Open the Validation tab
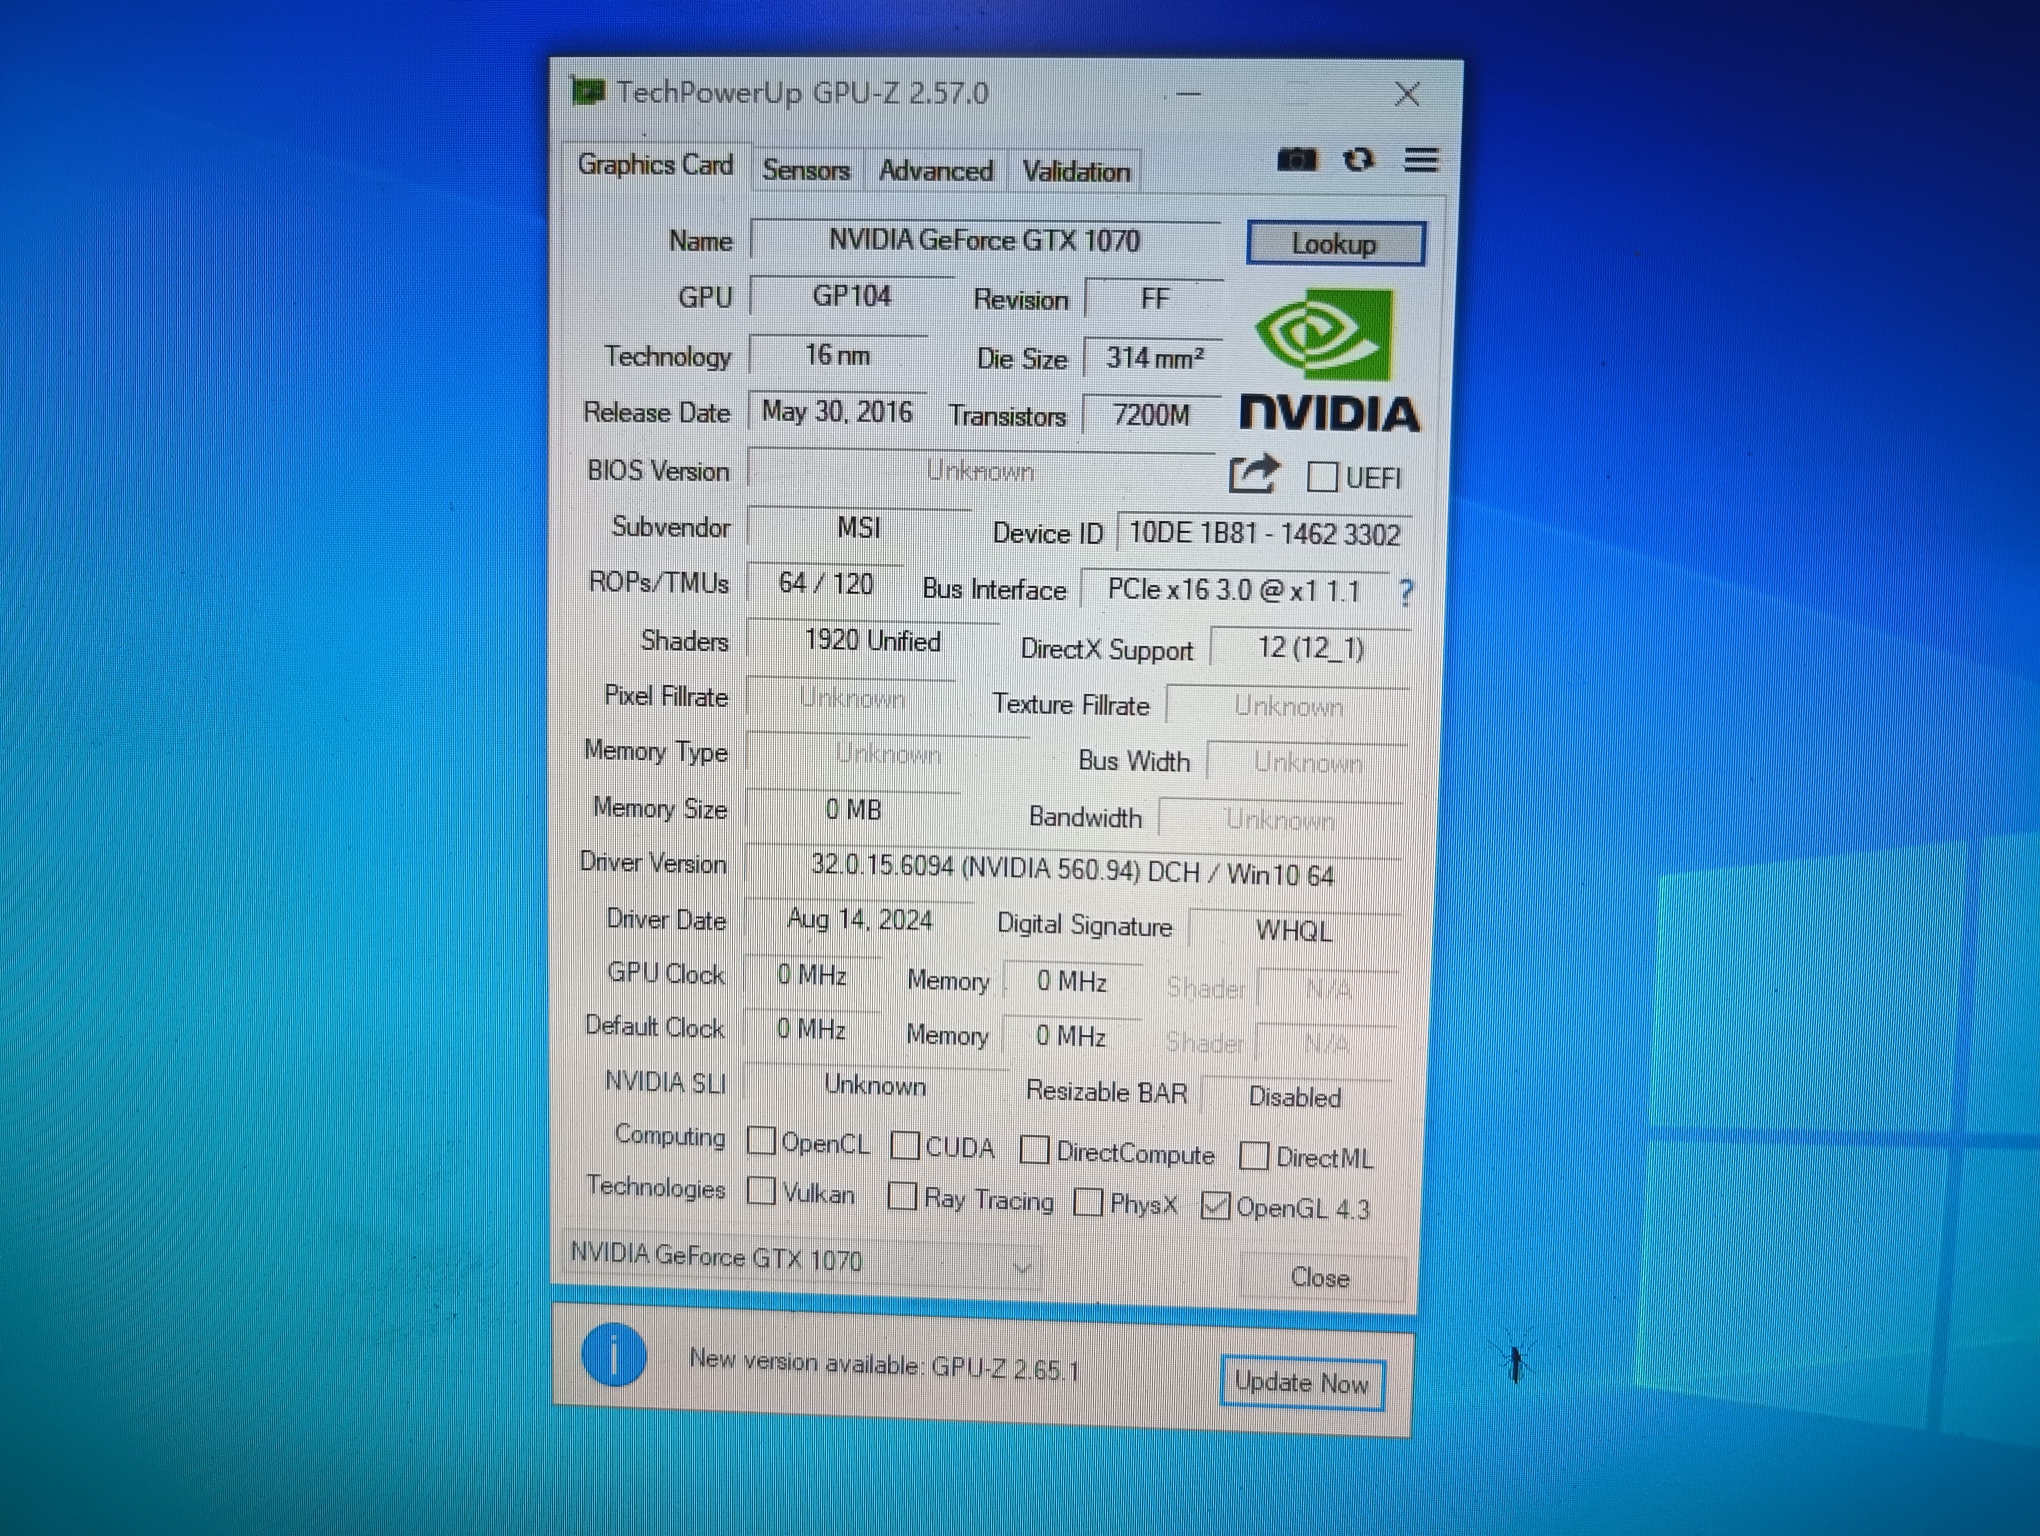The width and height of the screenshot is (2040, 1536). (1076, 172)
